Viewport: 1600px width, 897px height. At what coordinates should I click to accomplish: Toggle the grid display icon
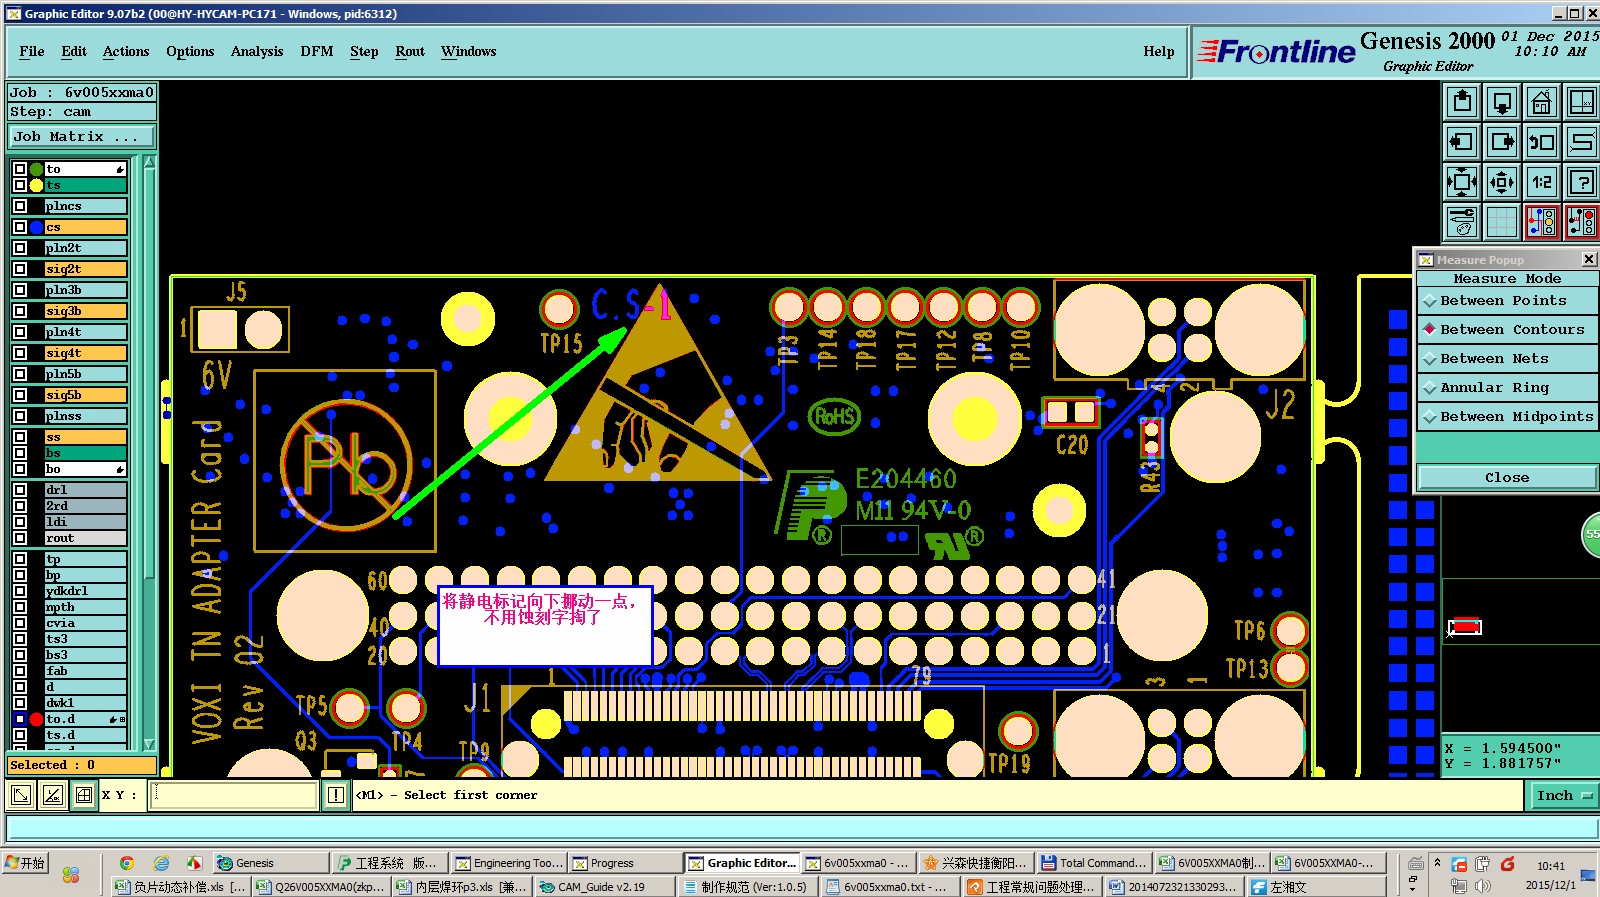coord(1502,222)
